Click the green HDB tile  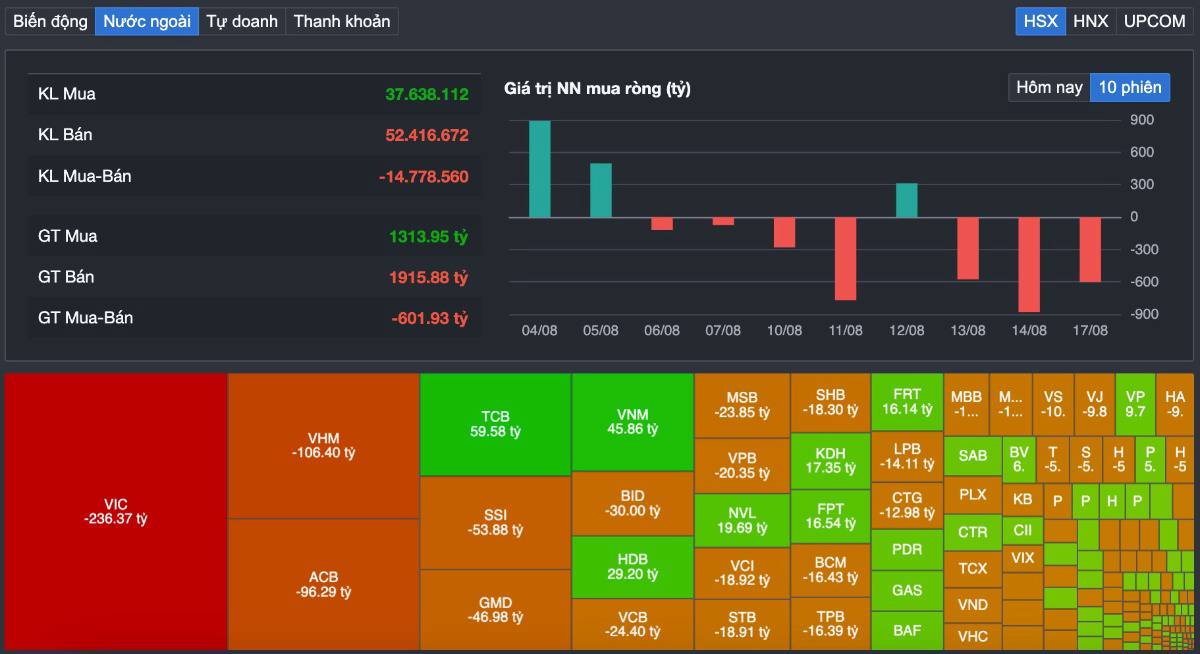pos(632,567)
